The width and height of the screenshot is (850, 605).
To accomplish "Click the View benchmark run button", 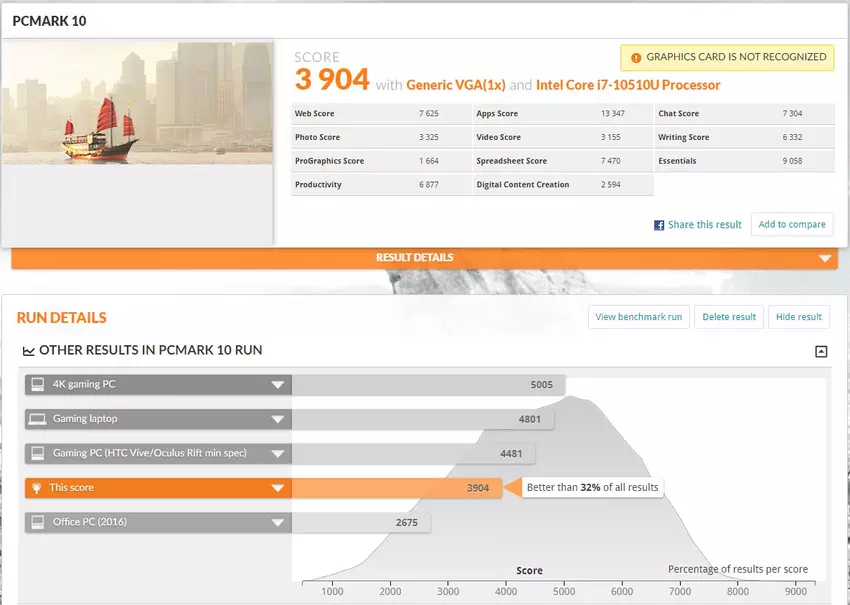I will [638, 317].
